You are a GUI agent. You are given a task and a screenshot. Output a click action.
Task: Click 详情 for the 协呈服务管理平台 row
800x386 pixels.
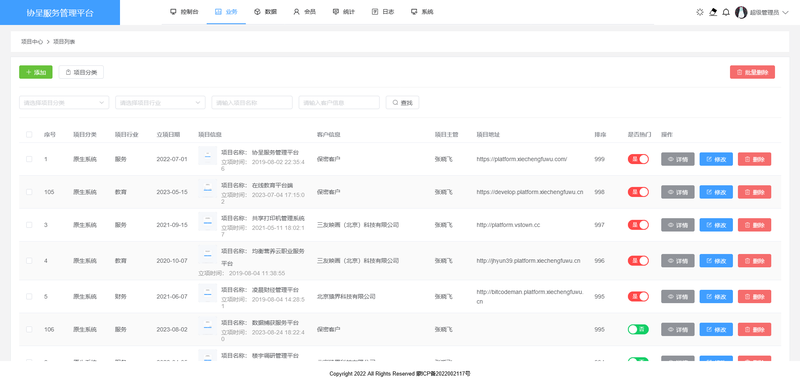coord(678,159)
